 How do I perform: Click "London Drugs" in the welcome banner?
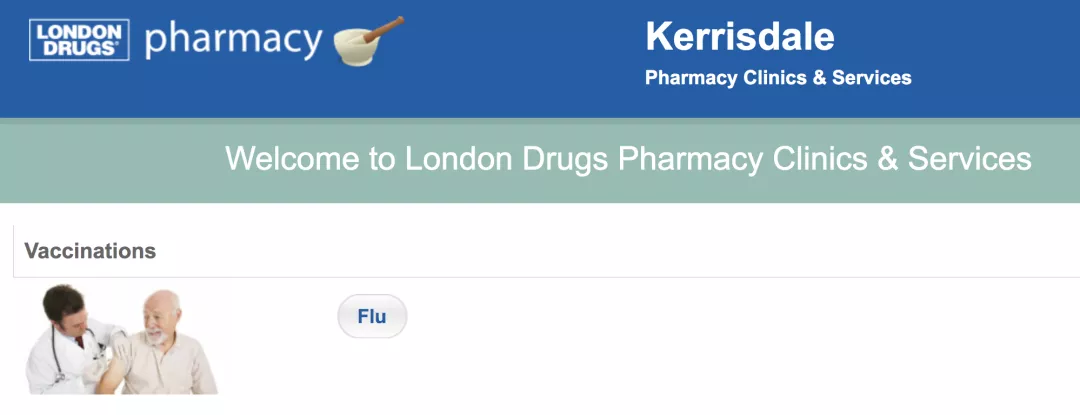point(507,159)
